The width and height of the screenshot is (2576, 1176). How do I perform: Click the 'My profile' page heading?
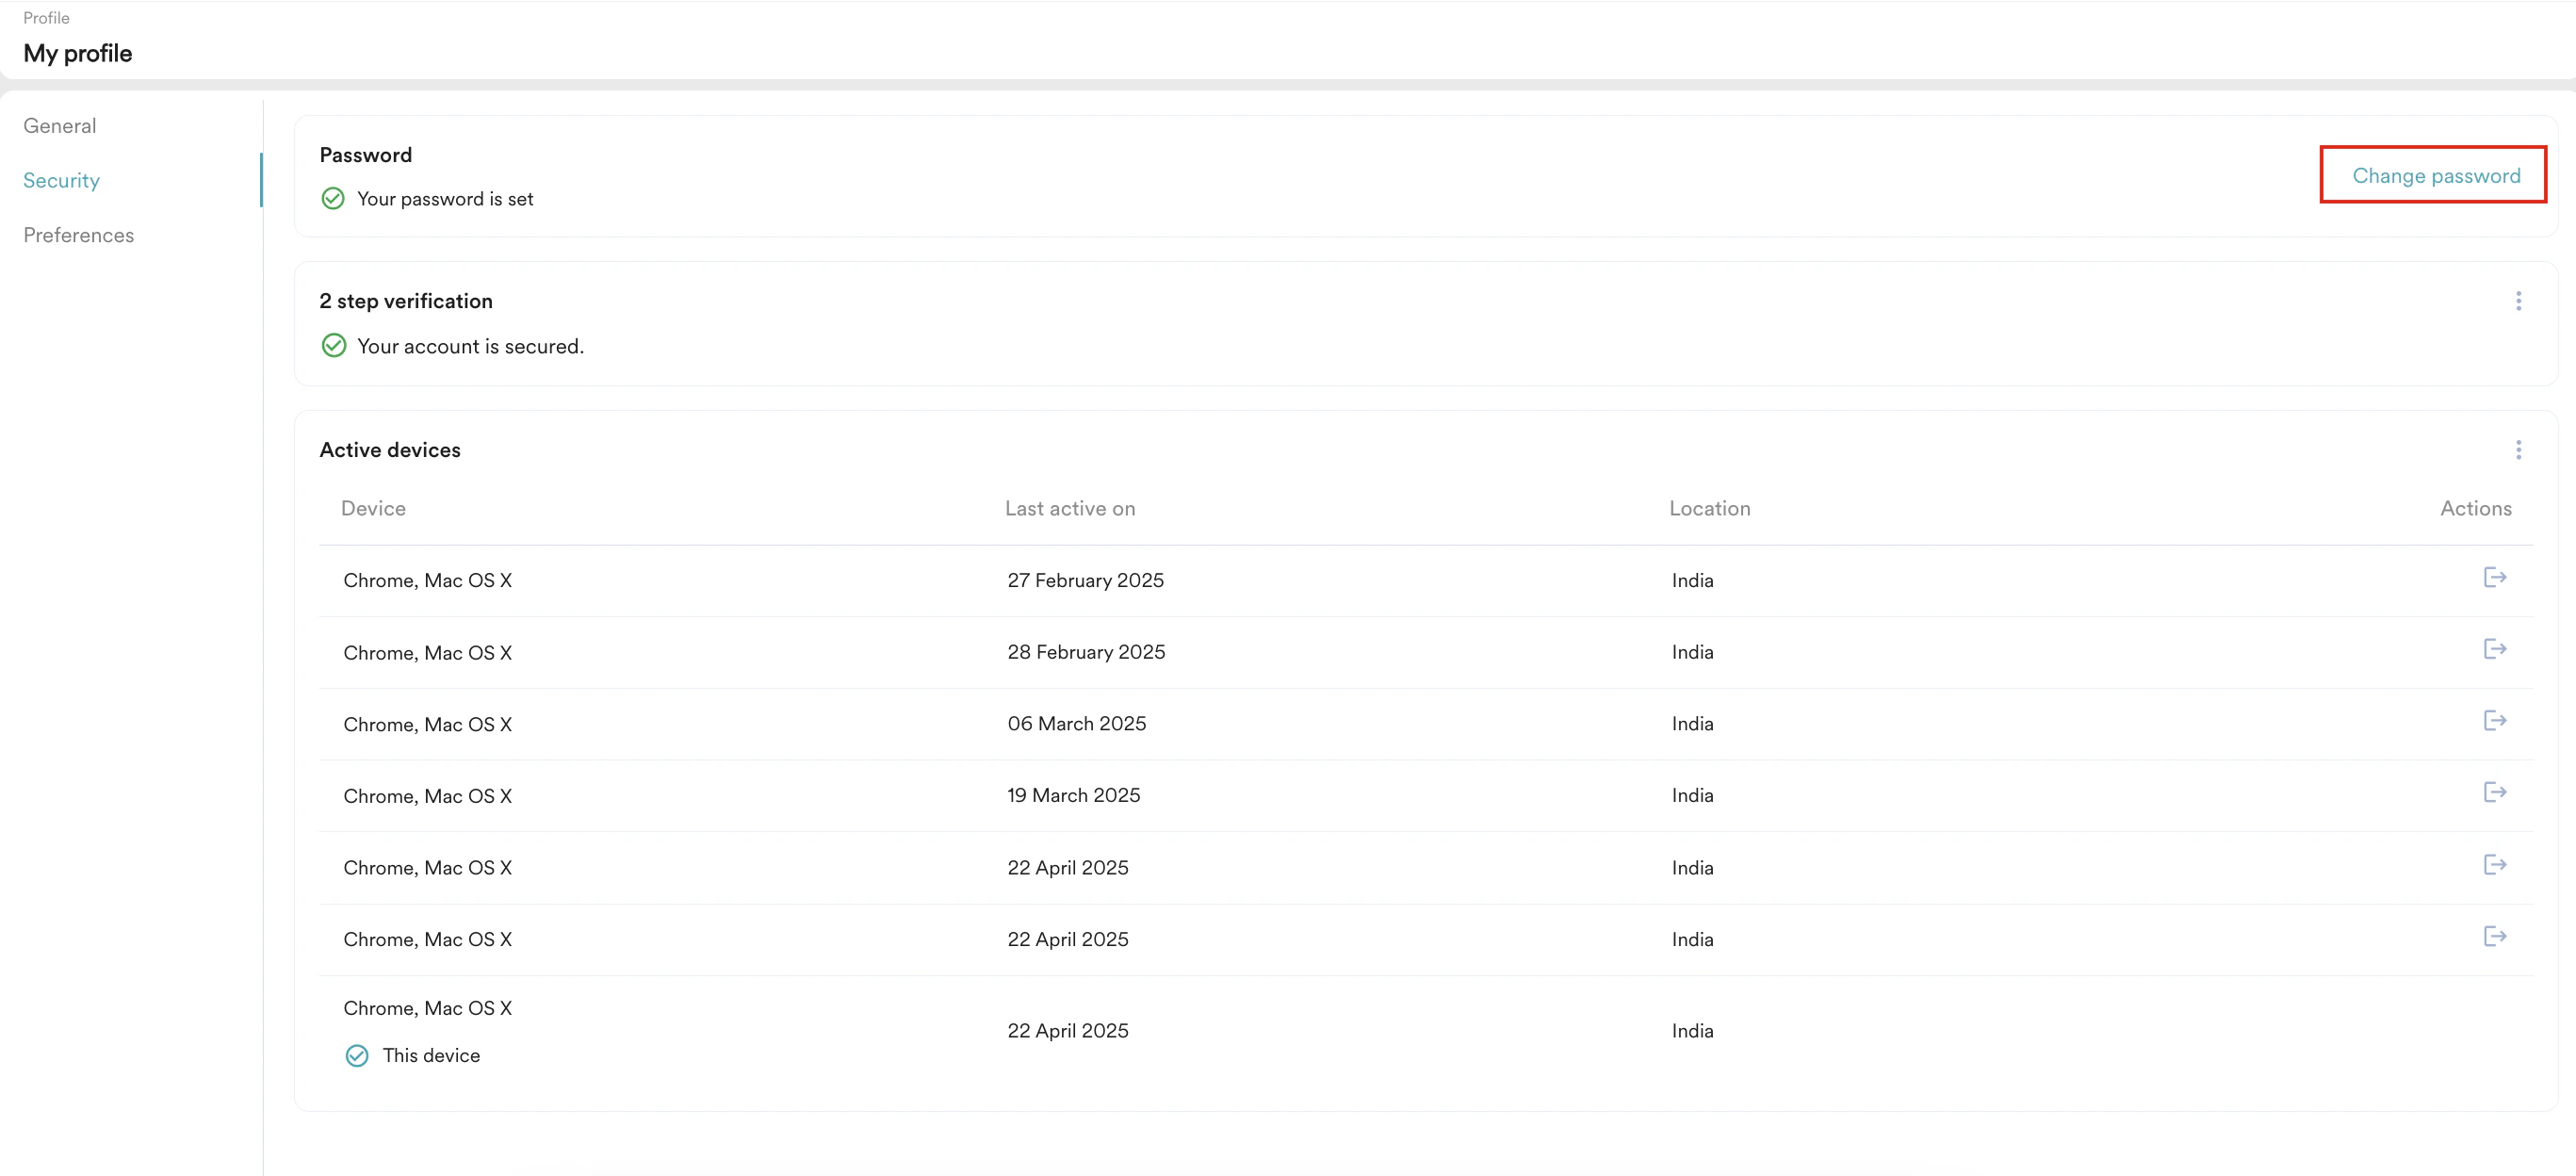[77, 53]
